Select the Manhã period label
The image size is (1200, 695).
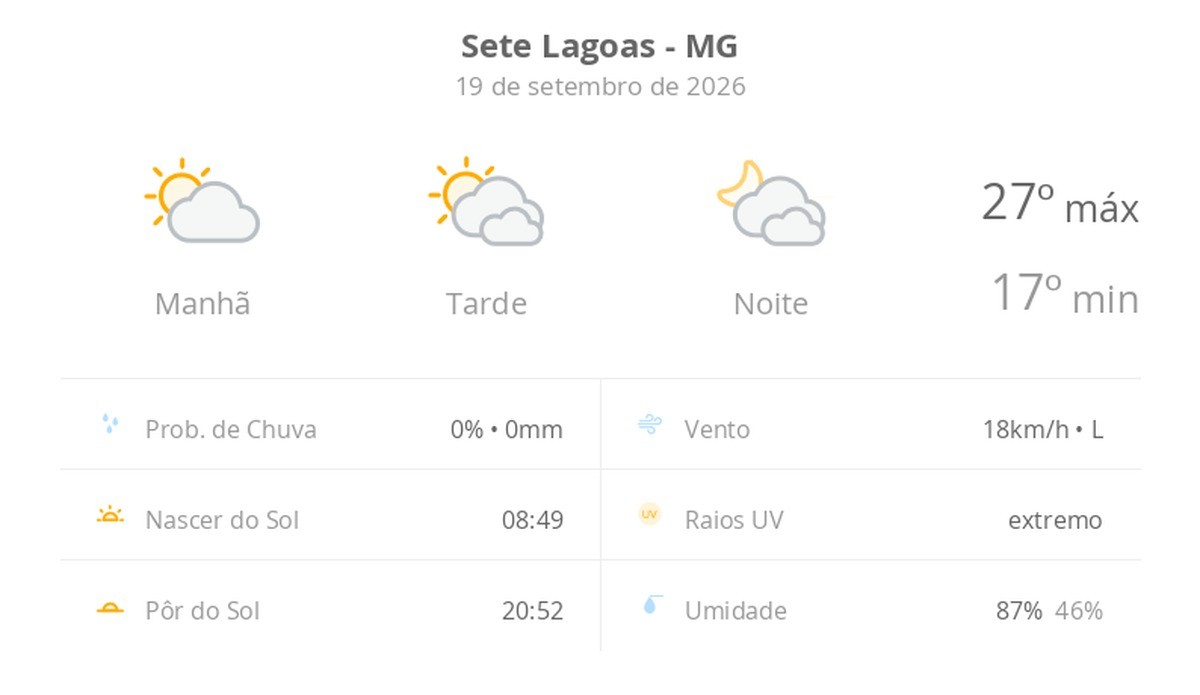202,303
